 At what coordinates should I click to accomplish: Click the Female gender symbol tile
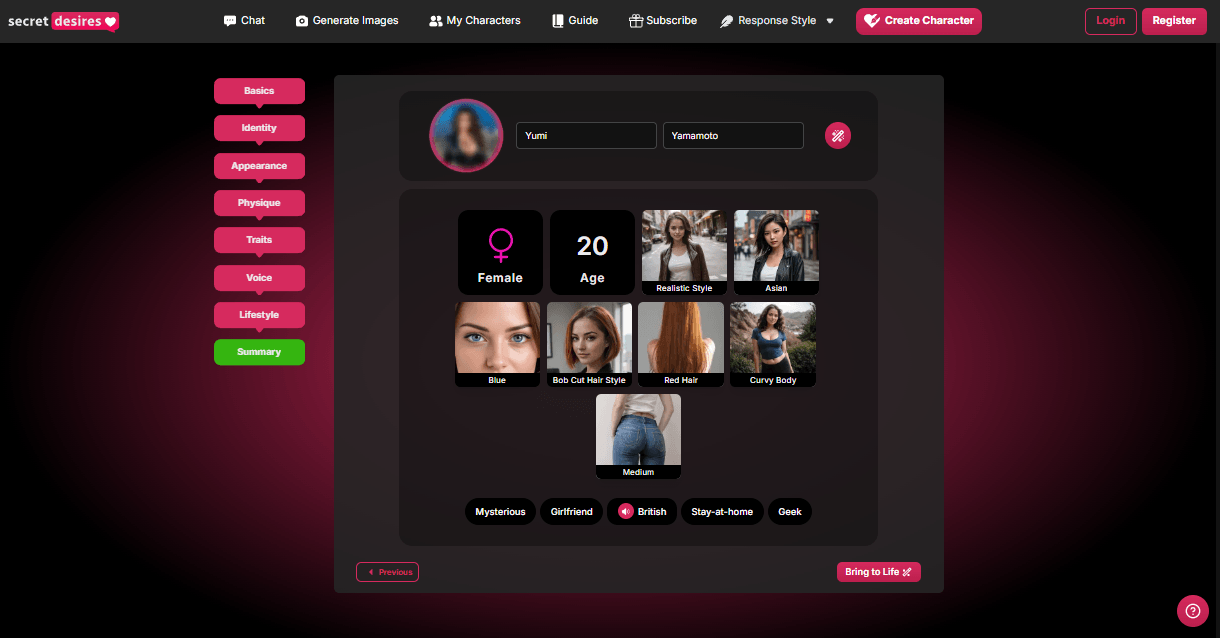pos(500,252)
